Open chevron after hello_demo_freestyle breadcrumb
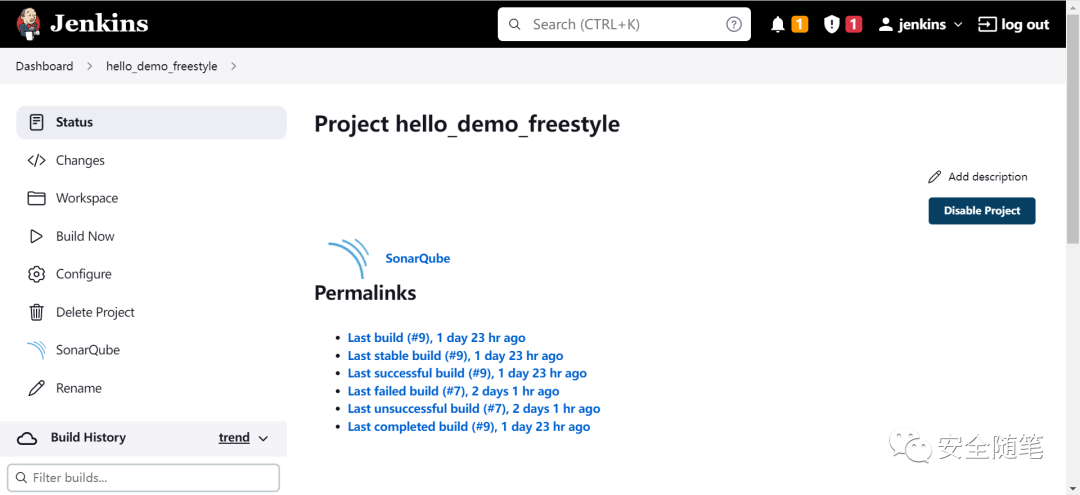Viewport: 1080px width, 495px height. (233, 66)
